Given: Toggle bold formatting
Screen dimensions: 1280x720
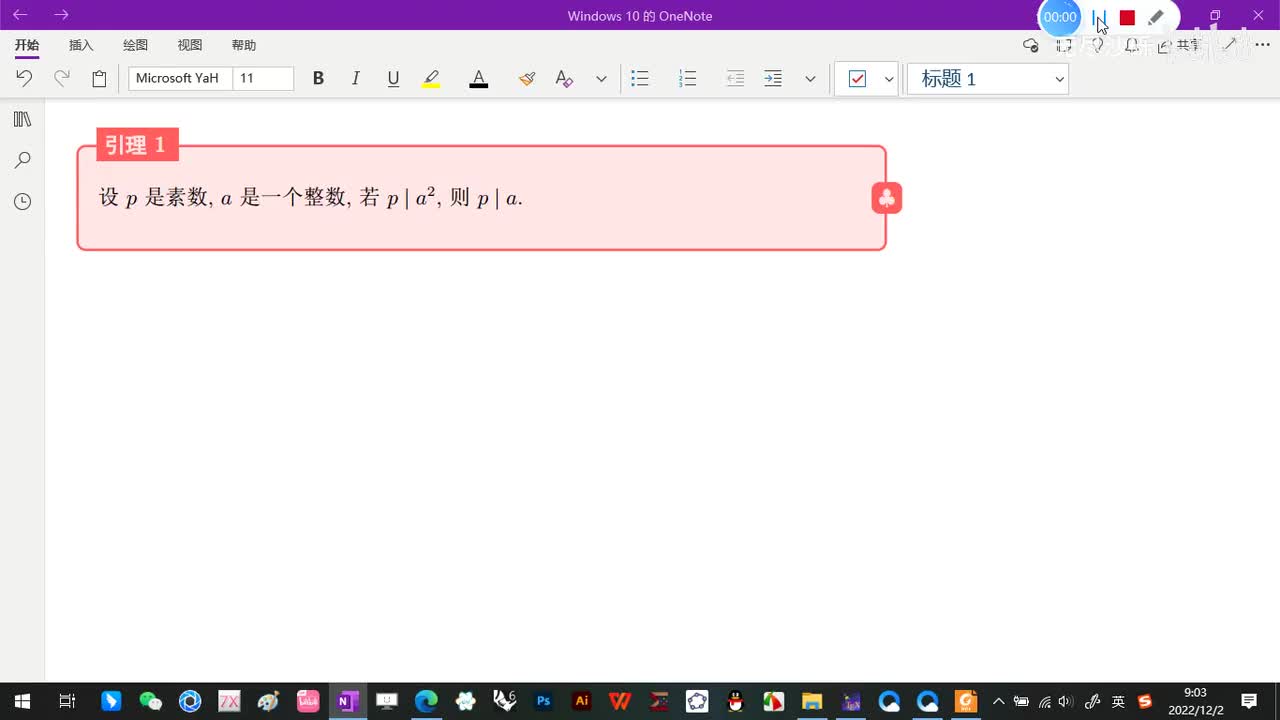Looking at the screenshot, I should click(x=318, y=78).
